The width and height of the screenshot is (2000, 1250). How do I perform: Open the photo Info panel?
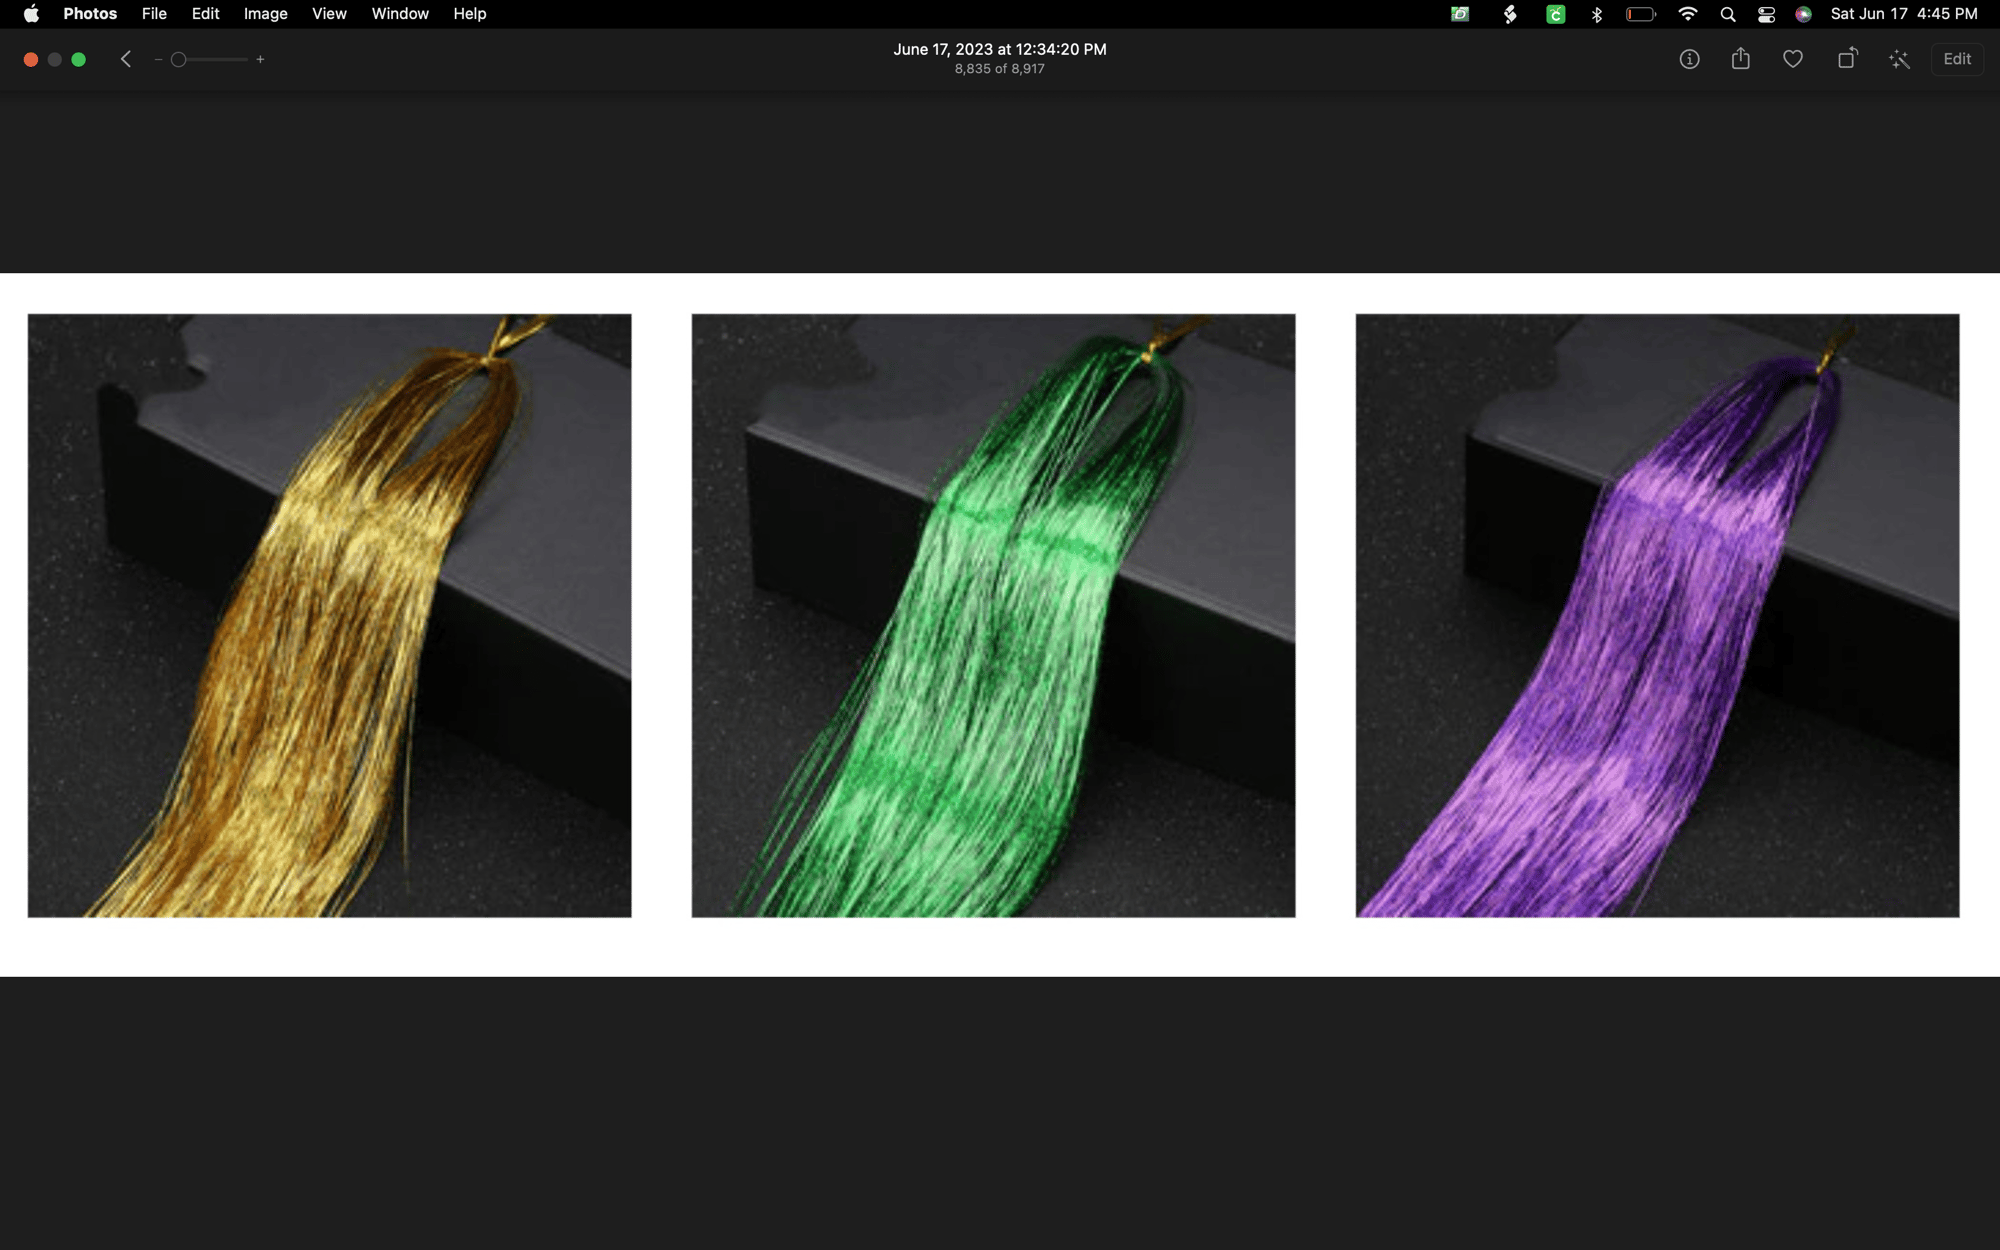coord(1689,59)
